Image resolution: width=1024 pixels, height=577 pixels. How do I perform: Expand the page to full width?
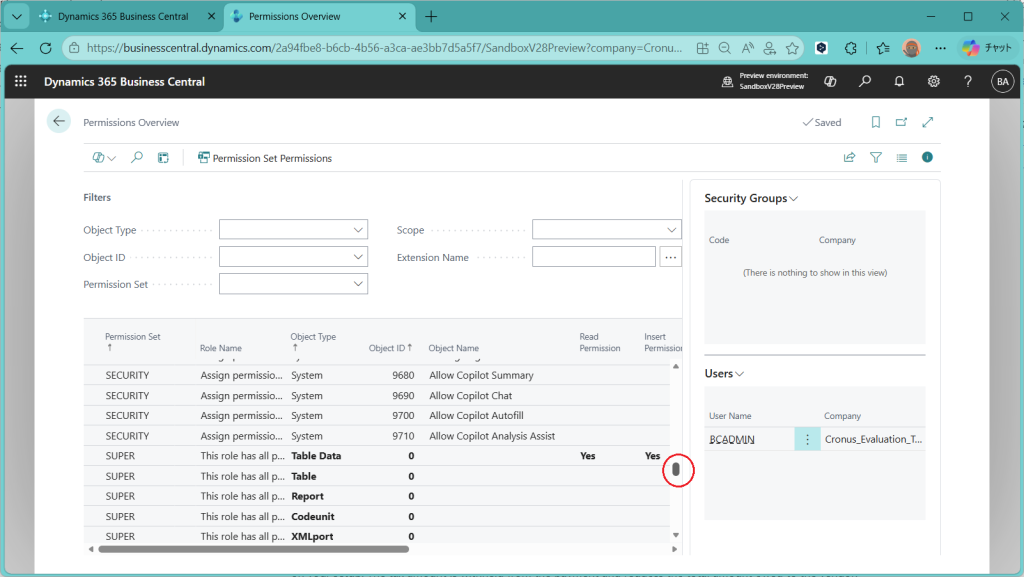[927, 122]
